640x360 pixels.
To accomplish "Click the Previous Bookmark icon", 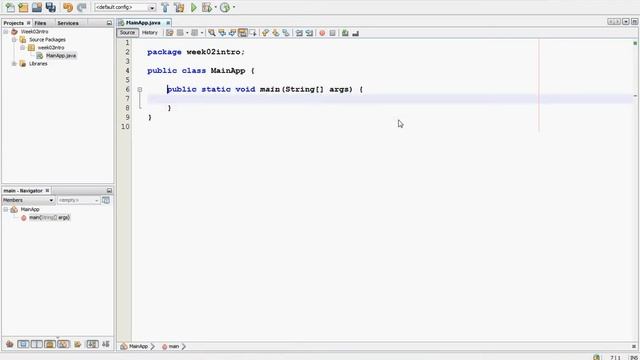I will (265, 33).
